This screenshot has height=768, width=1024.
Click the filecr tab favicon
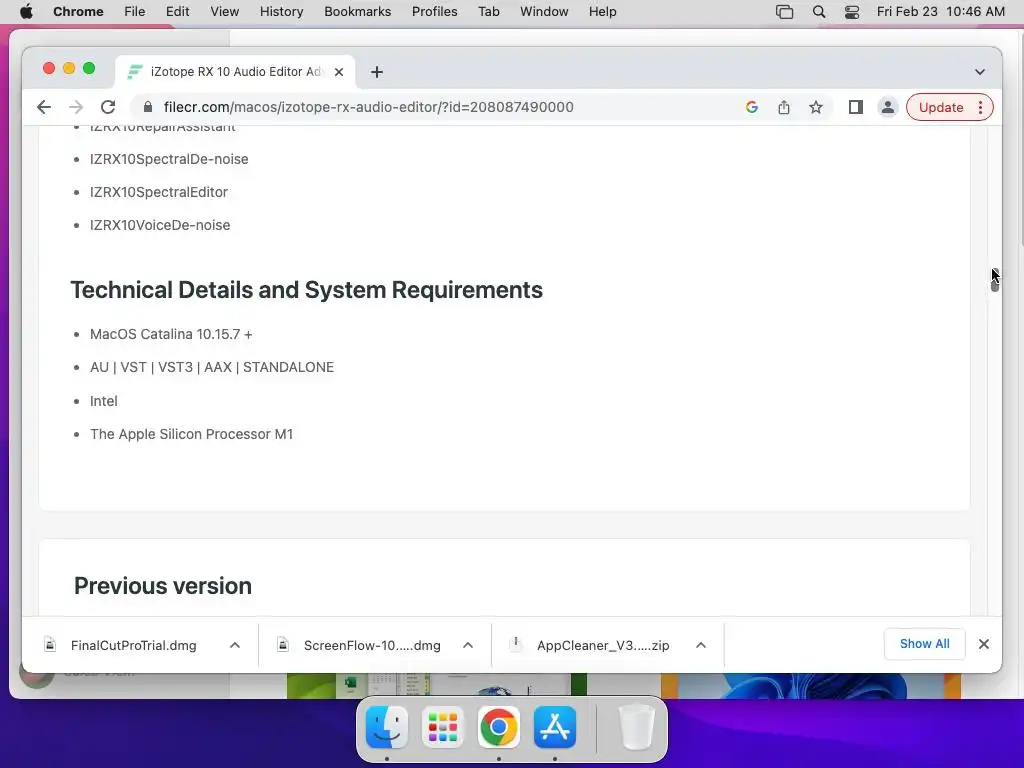point(135,72)
